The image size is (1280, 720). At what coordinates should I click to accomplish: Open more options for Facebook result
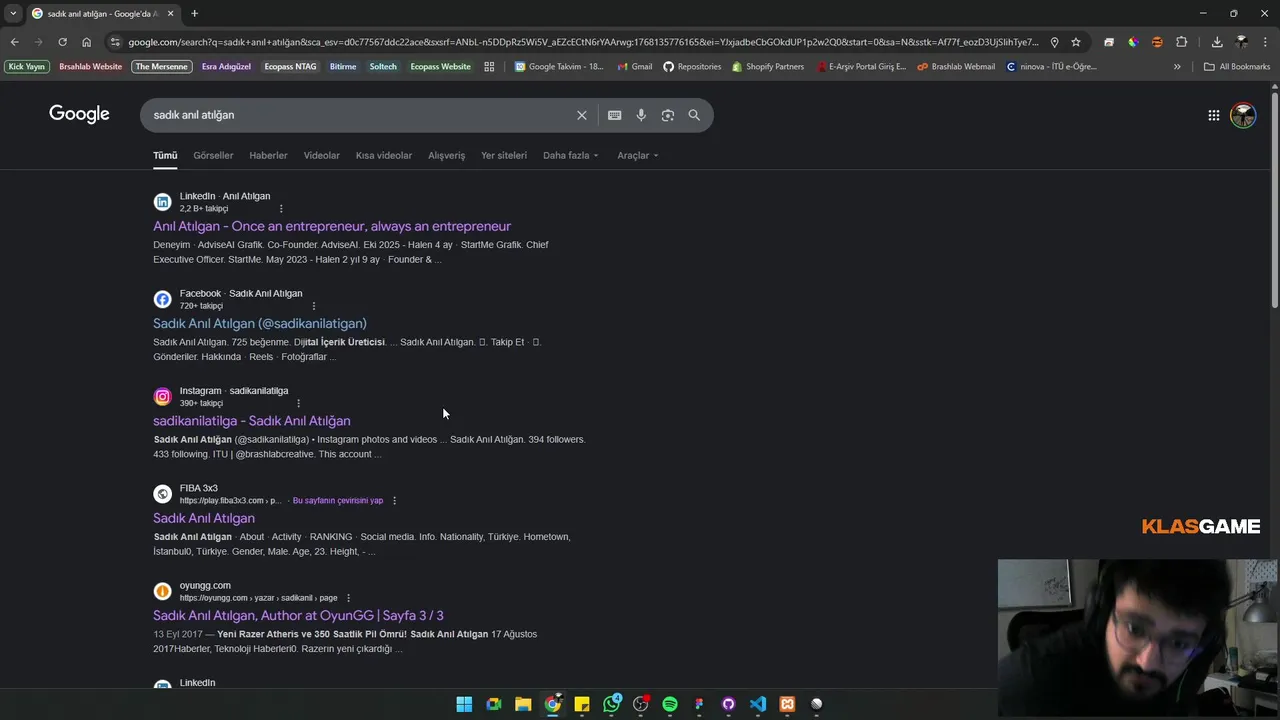click(x=314, y=306)
